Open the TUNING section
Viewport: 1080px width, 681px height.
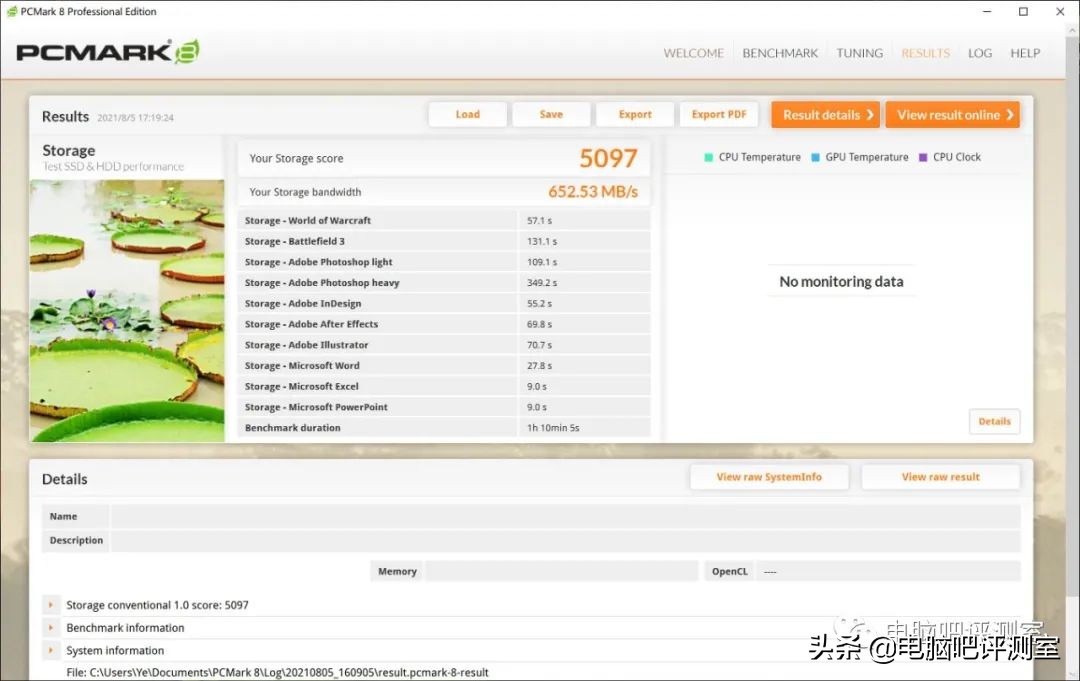[859, 53]
